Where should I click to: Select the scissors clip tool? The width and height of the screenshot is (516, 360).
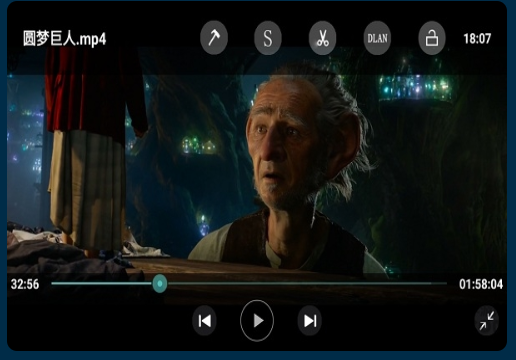pos(322,38)
